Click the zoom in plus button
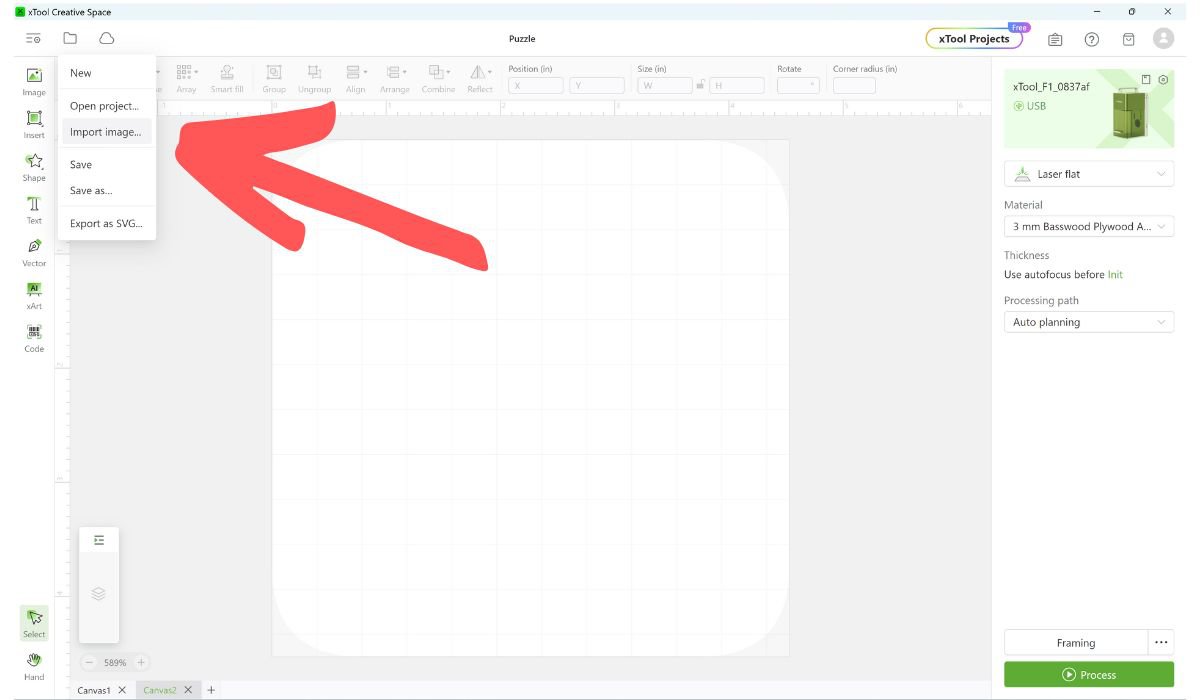The image size is (1200, 700). (141, 662)
